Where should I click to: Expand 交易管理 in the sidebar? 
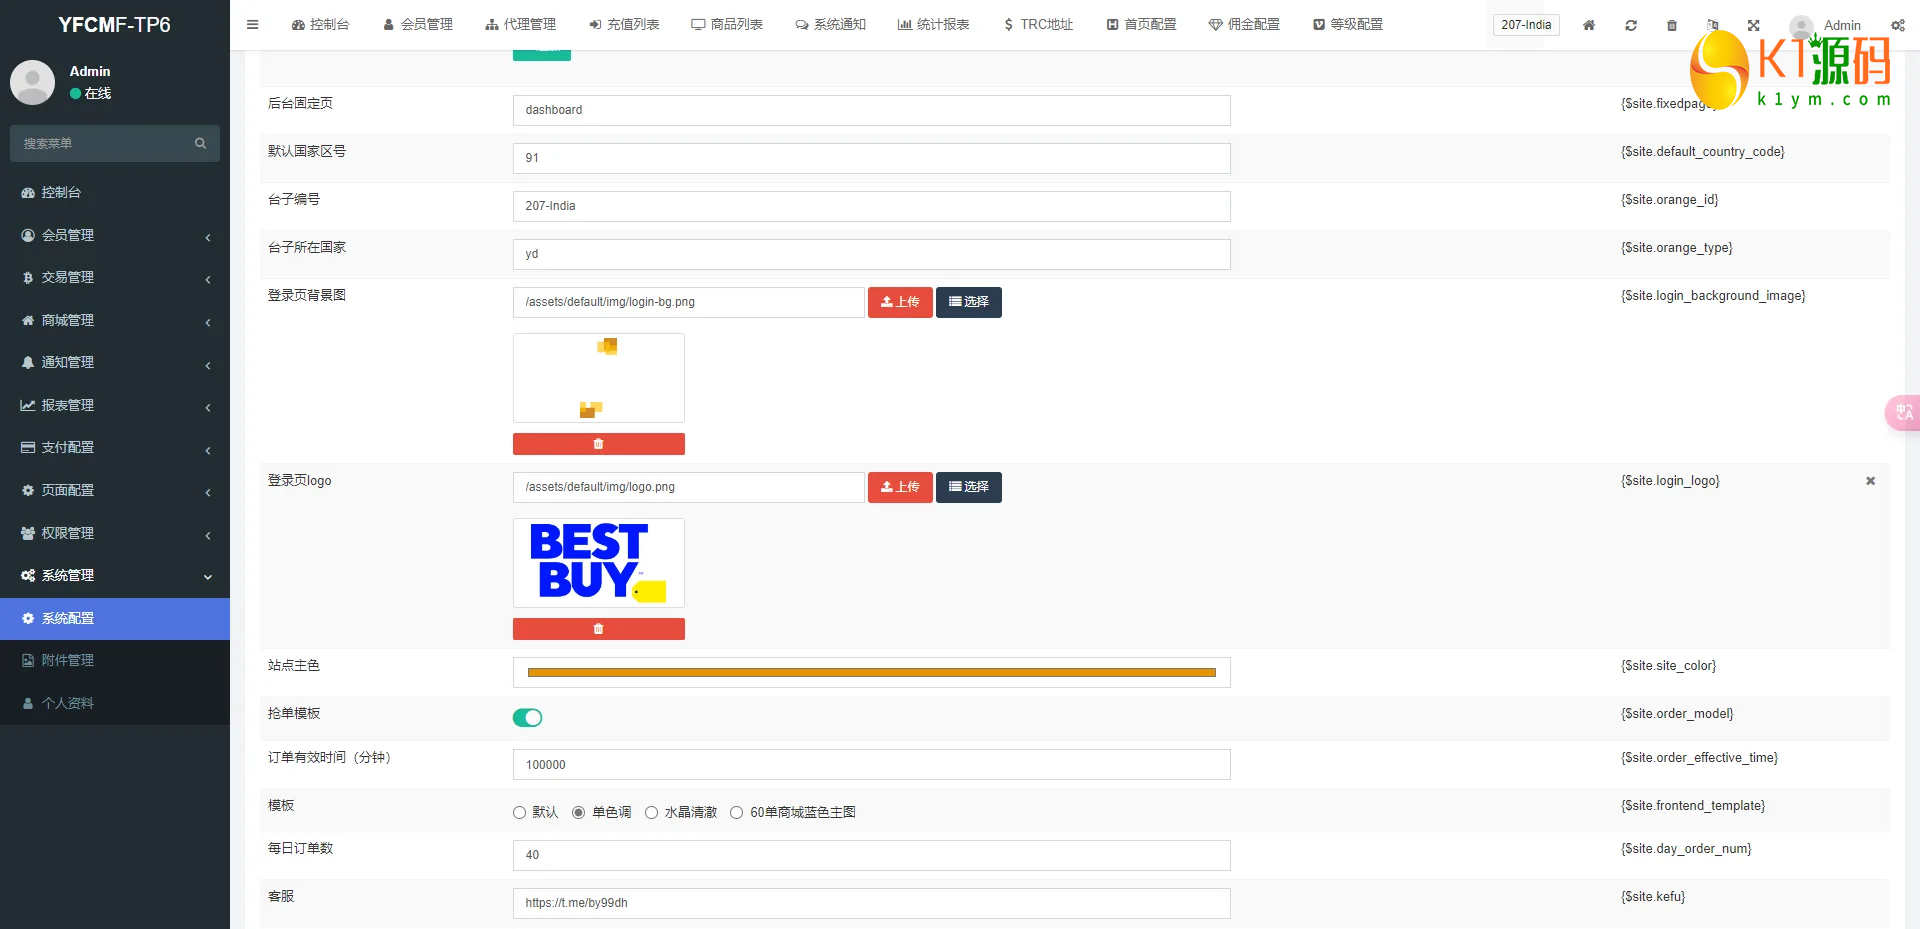coord(115,277)
